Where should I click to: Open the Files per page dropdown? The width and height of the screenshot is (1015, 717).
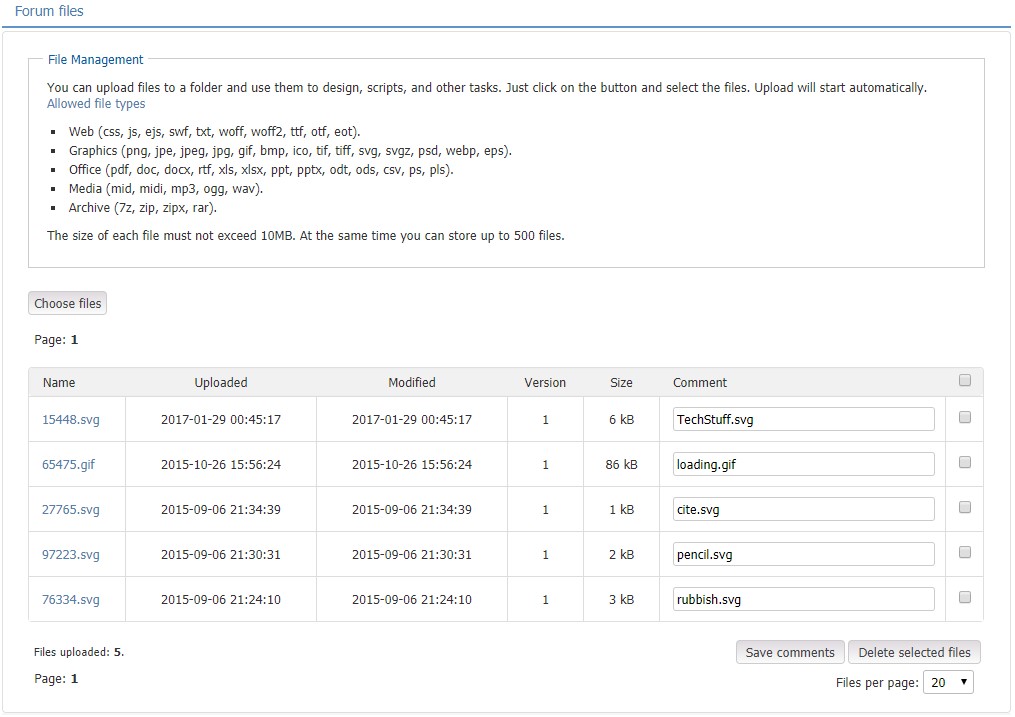[947, 682]
